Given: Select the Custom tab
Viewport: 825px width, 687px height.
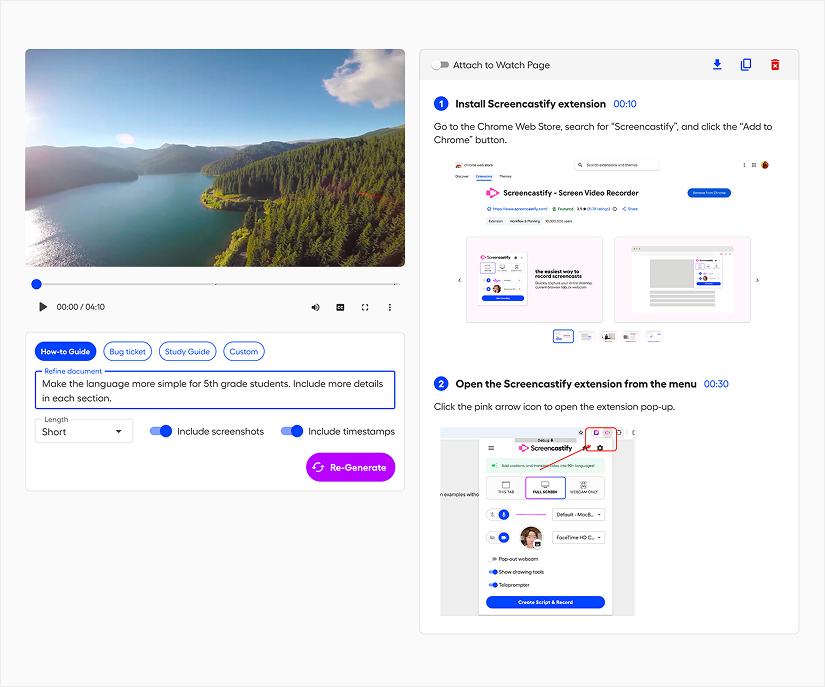Looking at the screenshot, I should [244, 351].
